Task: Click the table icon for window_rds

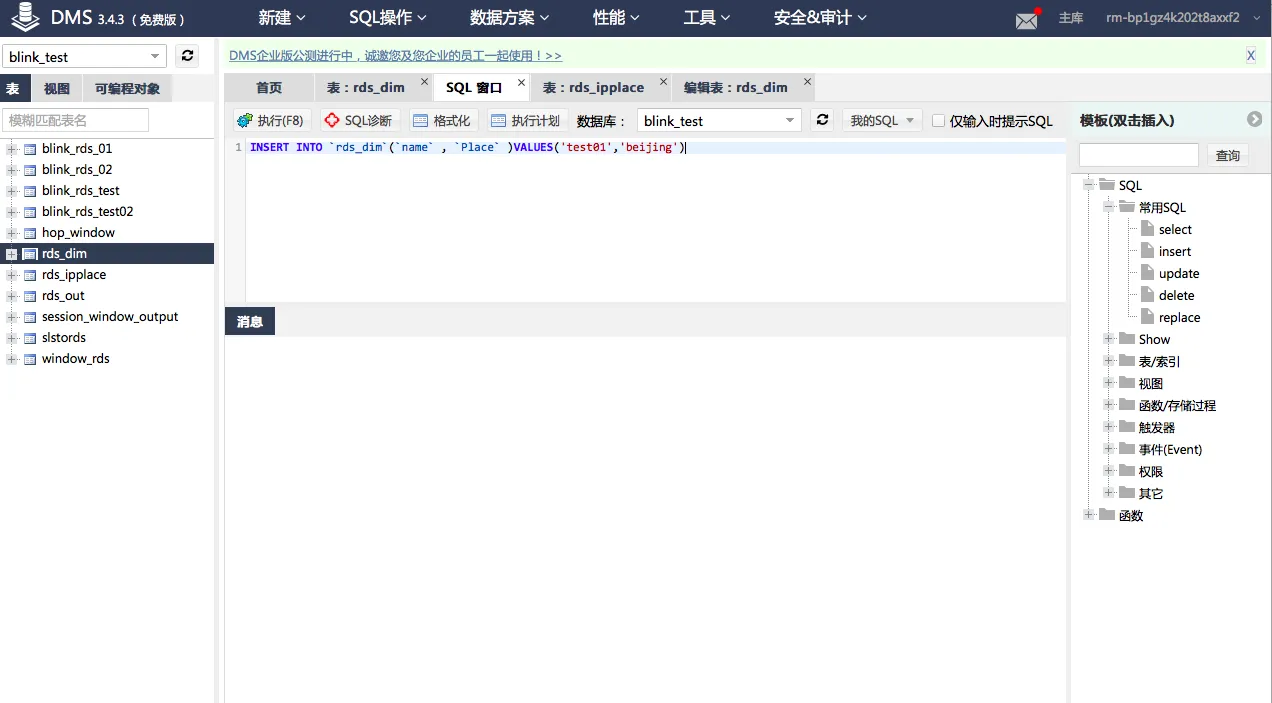Action: tap(30, 359)
